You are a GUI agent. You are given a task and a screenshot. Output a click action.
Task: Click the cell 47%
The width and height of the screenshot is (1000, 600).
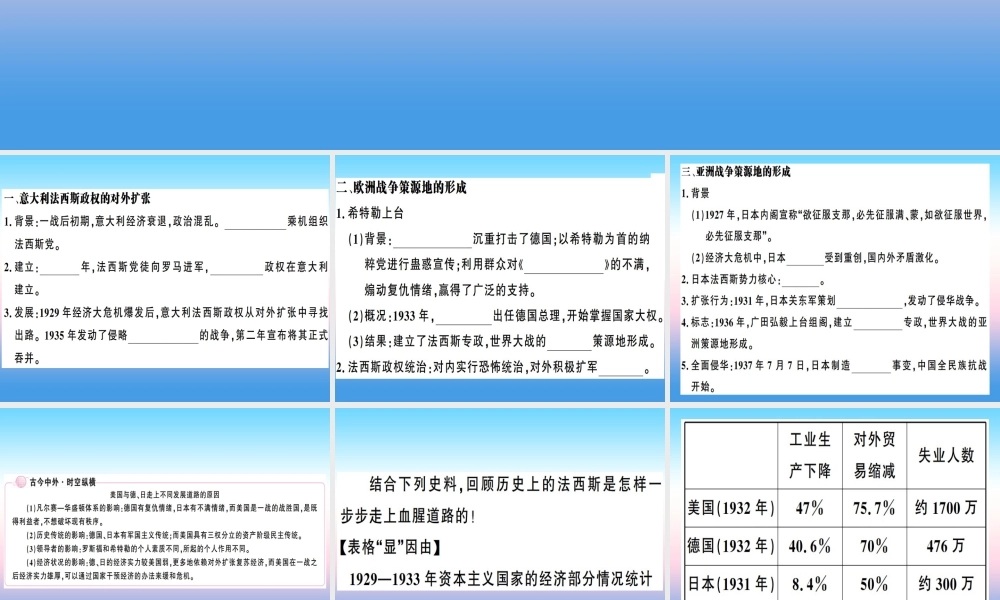point(810,508)
